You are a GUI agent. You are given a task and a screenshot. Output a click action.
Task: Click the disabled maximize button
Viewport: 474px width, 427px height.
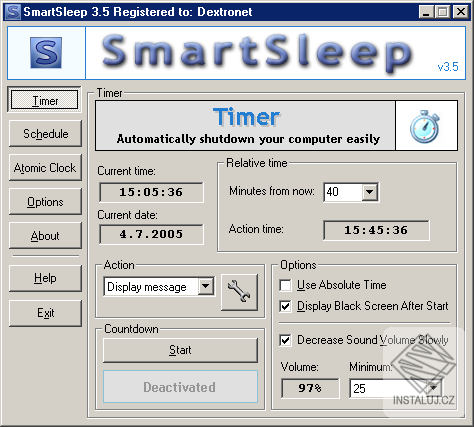point(442,12)
